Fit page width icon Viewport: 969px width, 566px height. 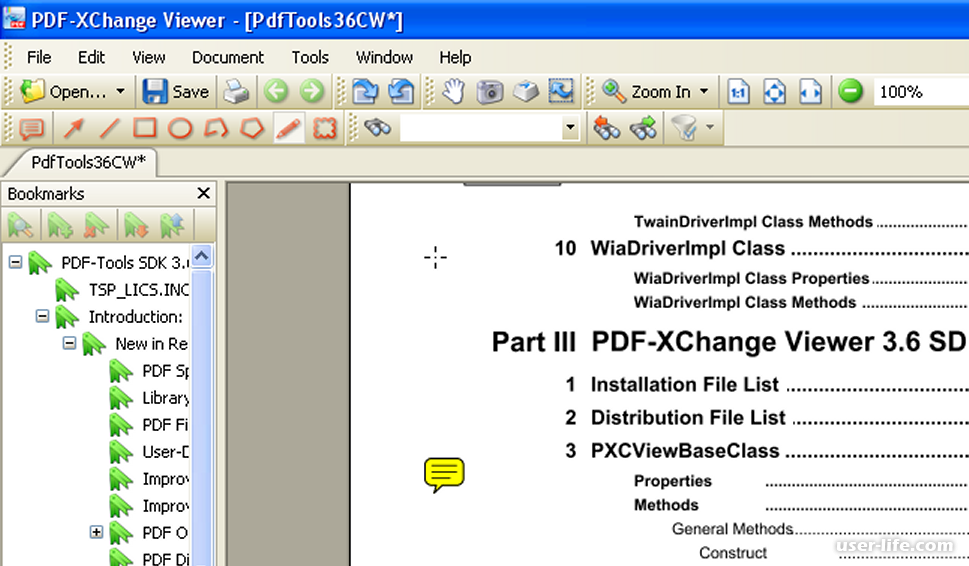(810, 92)
